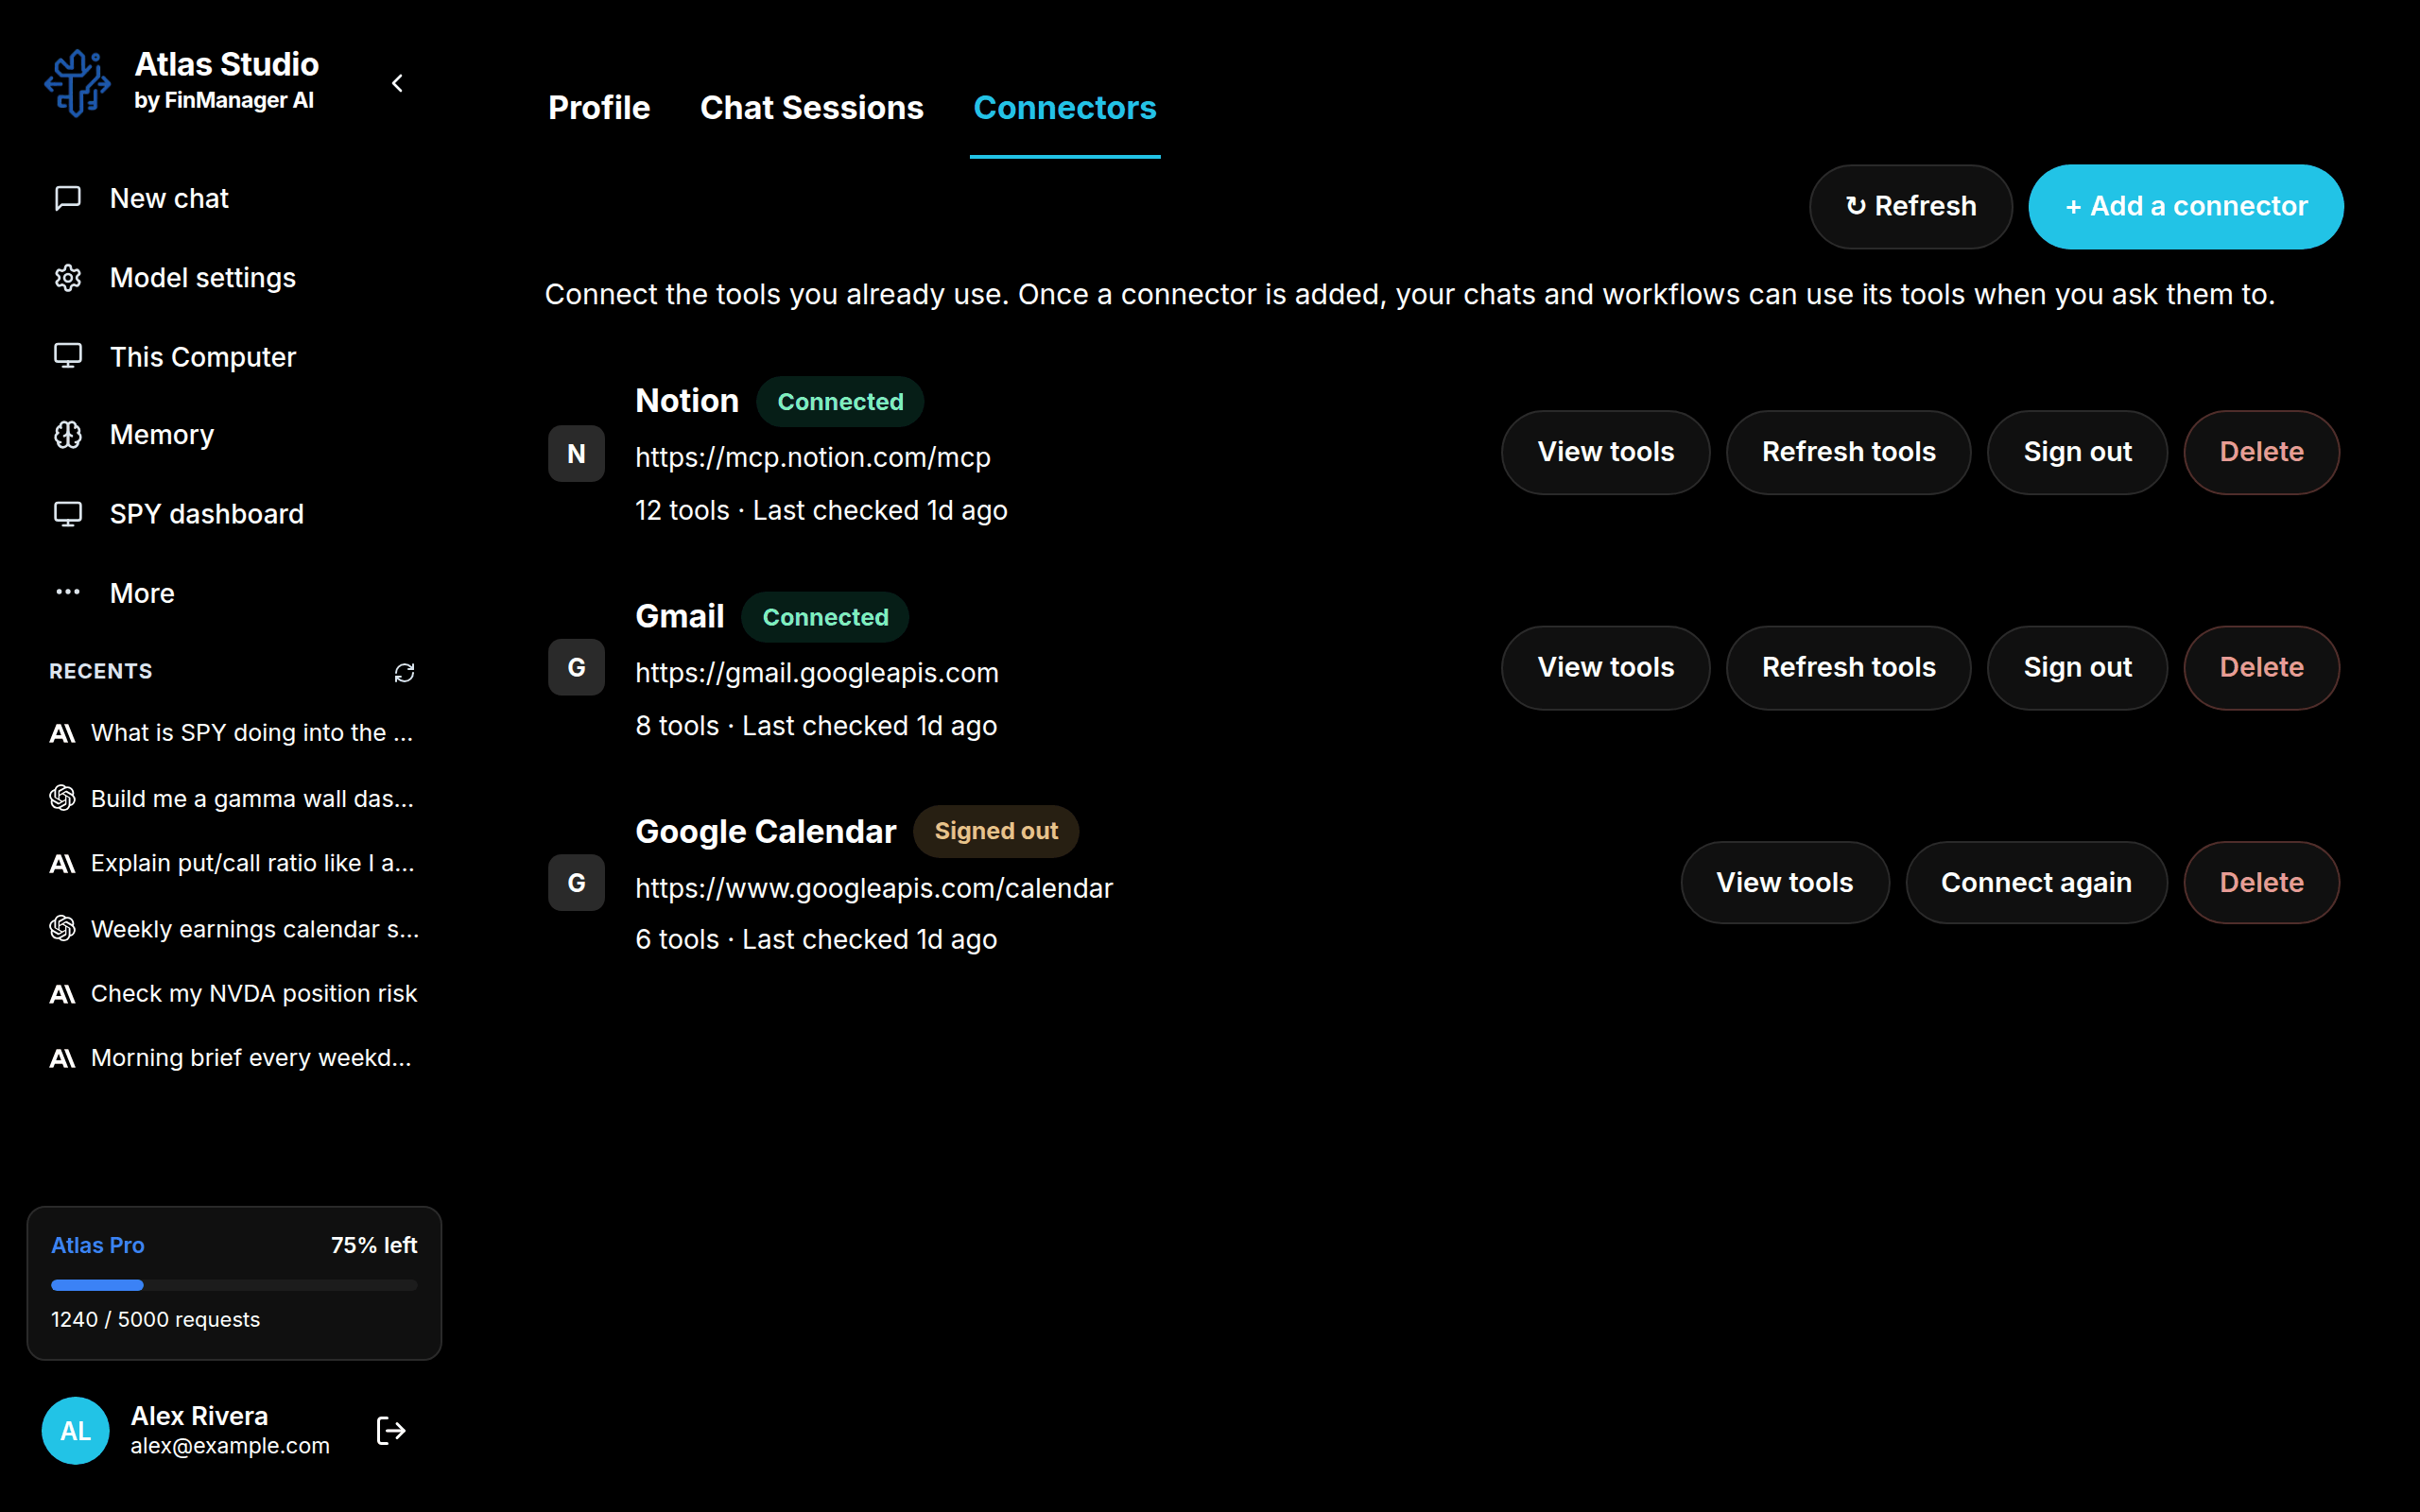Switch to the Profile tab

(x=599, y=108)
